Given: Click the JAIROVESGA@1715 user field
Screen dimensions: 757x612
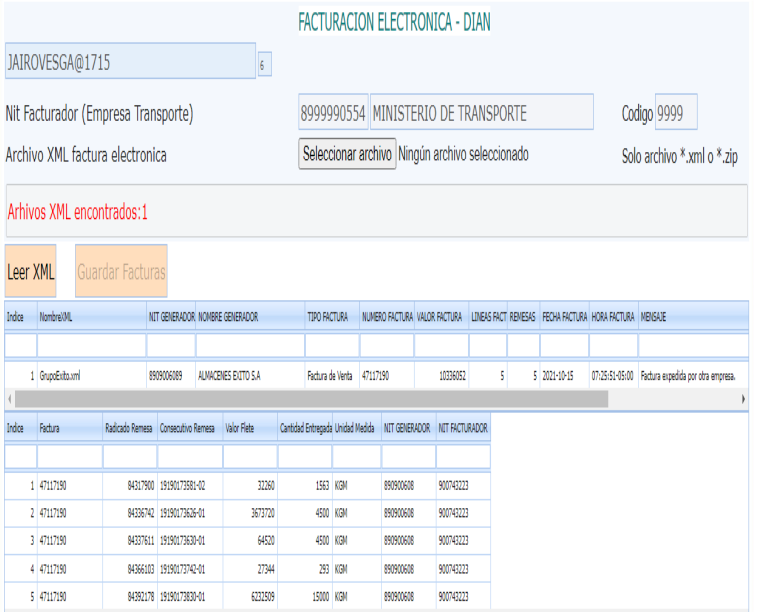Looking at the screenshot, I should (130, 61).
